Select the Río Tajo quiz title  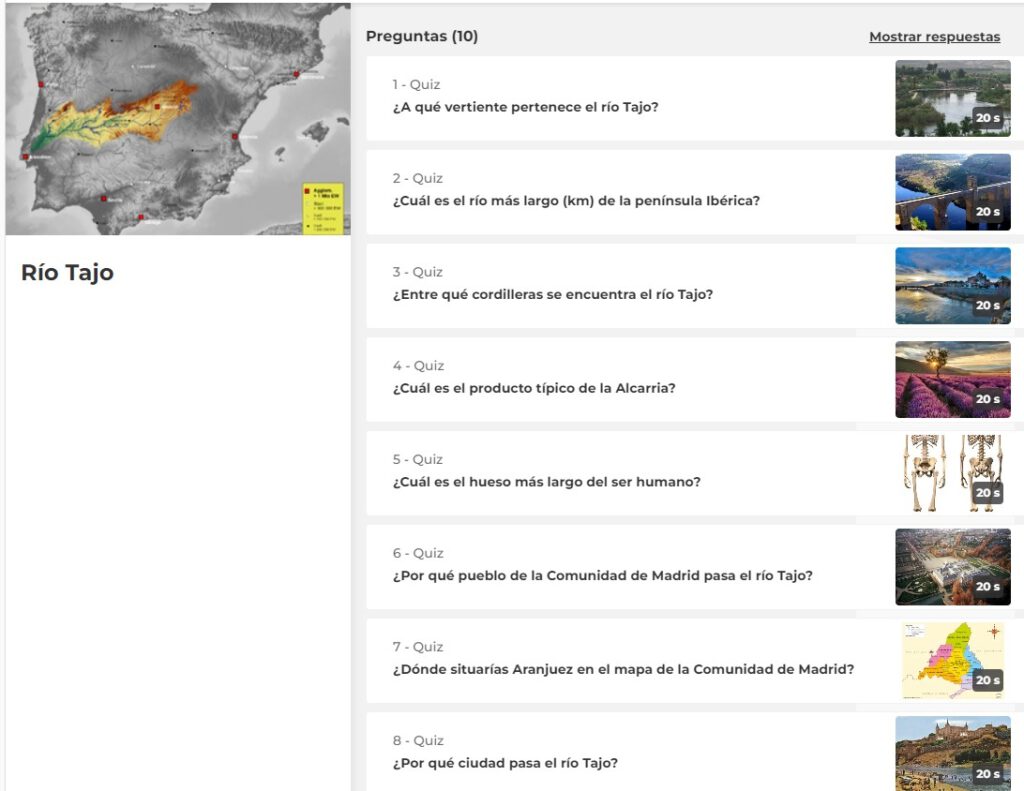click(x=67, y=273)
